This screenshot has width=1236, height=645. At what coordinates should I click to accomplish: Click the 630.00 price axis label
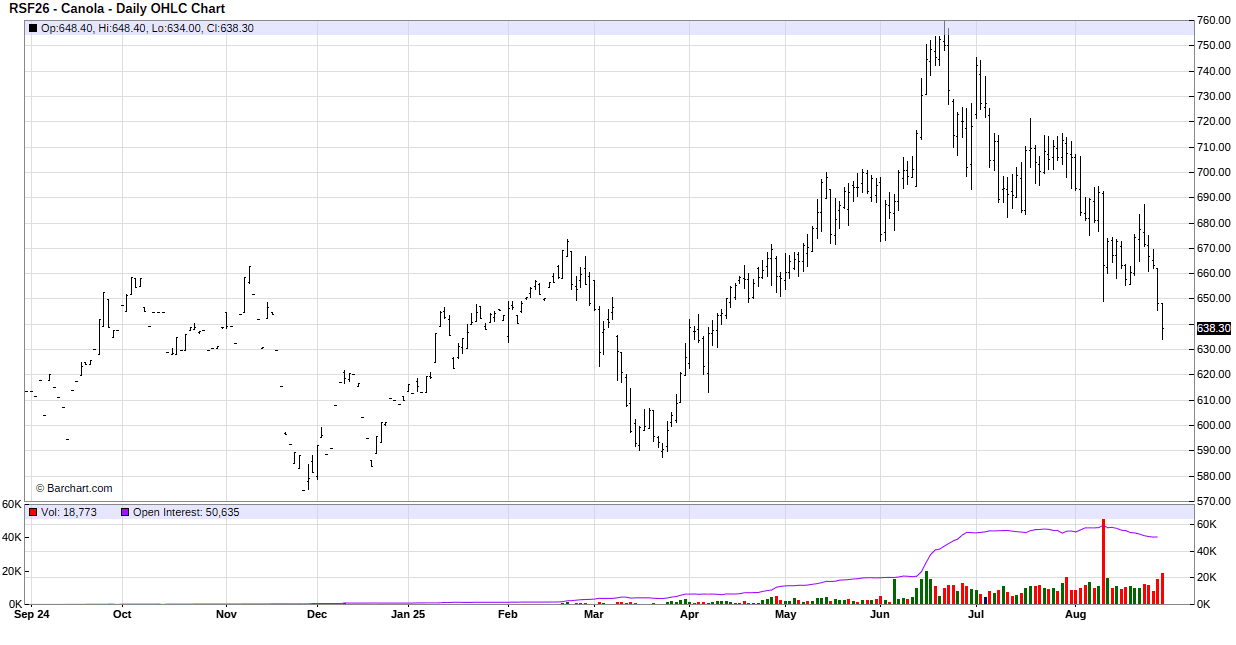[x=1213, y=349]
